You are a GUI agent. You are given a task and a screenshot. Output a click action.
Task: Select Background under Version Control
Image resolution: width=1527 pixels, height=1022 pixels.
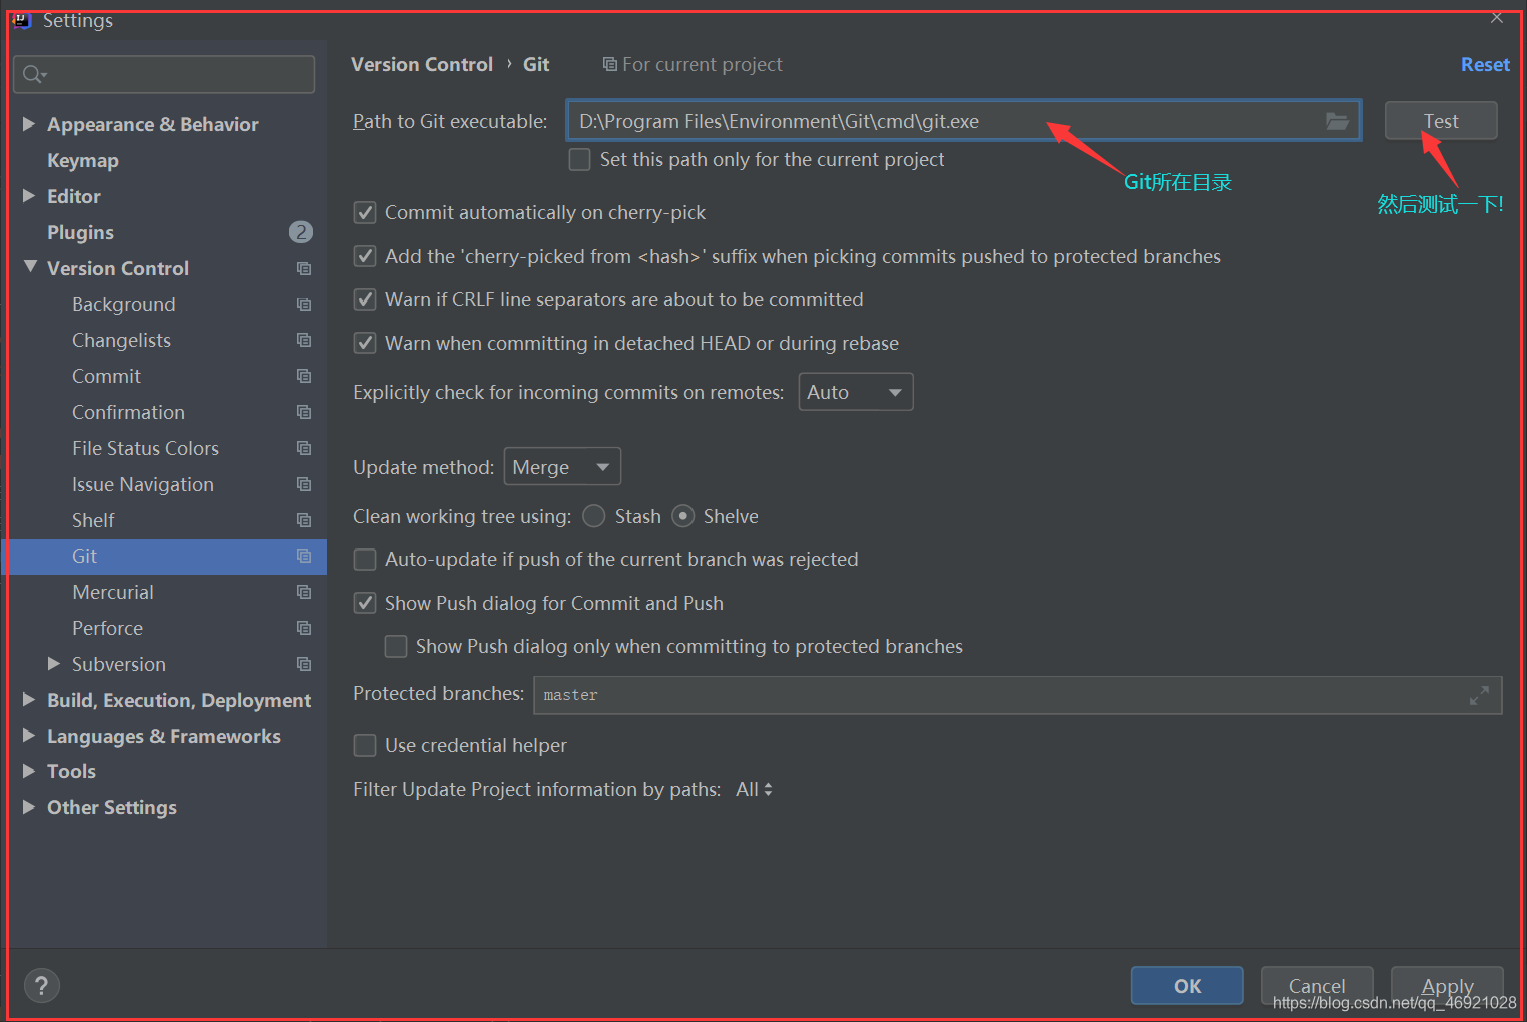[x=124, y=304]
